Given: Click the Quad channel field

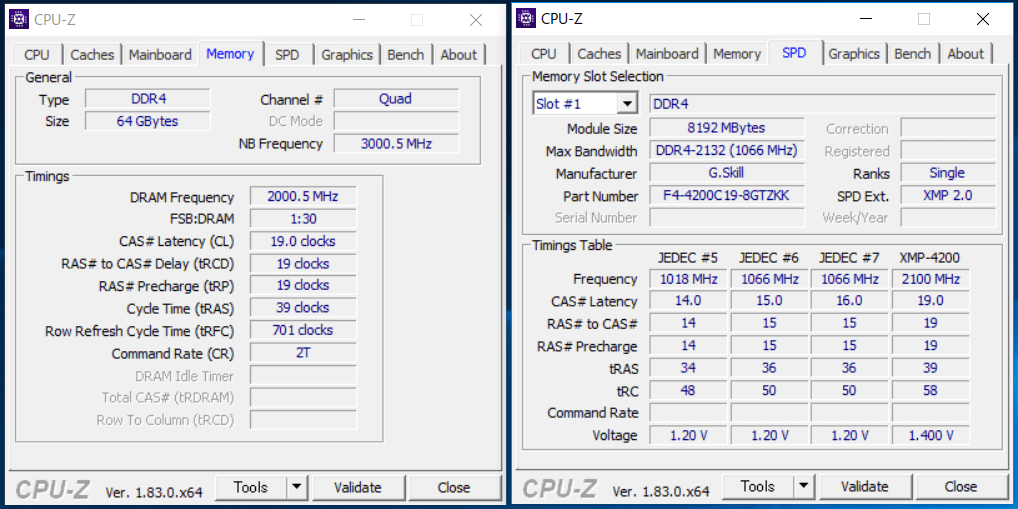Looking at the screenshot, I should (x=396, y=99).
